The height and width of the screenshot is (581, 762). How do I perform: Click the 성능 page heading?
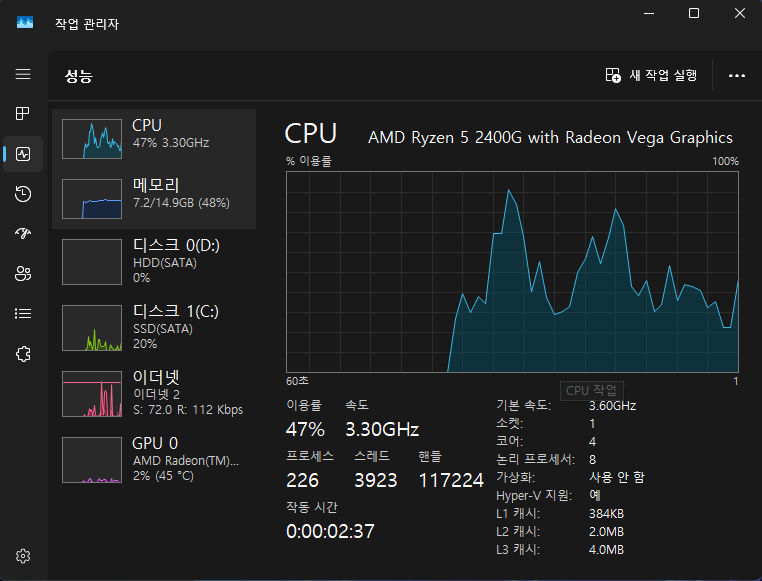(79, 76)
